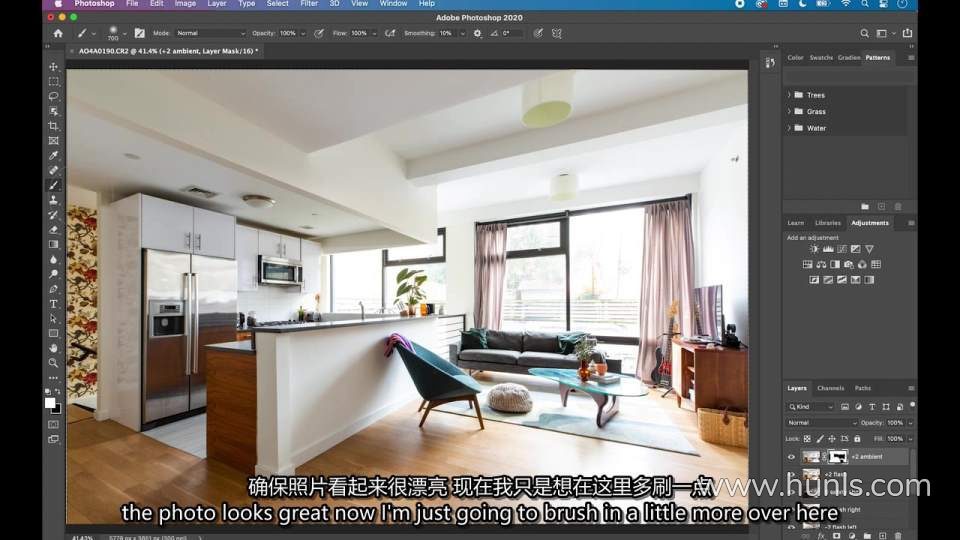Toggle pressure for size button
The height and width of the screenshot is (540, 960).
(538, 34)
